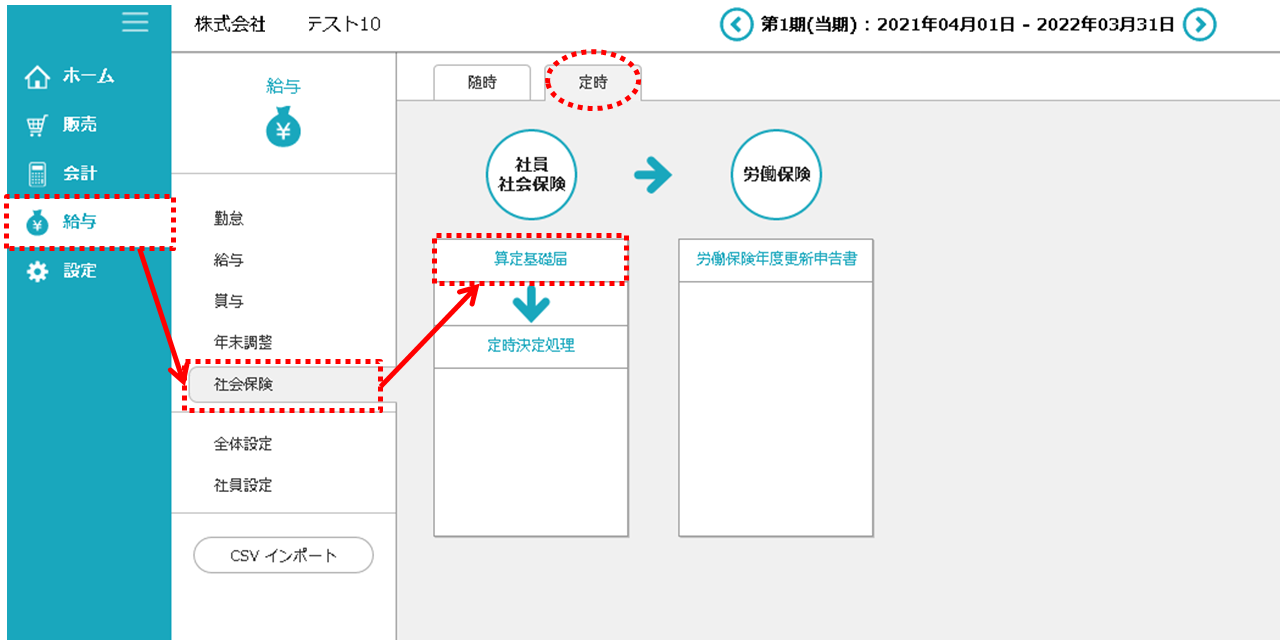The image size is (1280, 640).
Task: Open 労働保険年度更新申告書 link
Action: (x=776, y=259)
